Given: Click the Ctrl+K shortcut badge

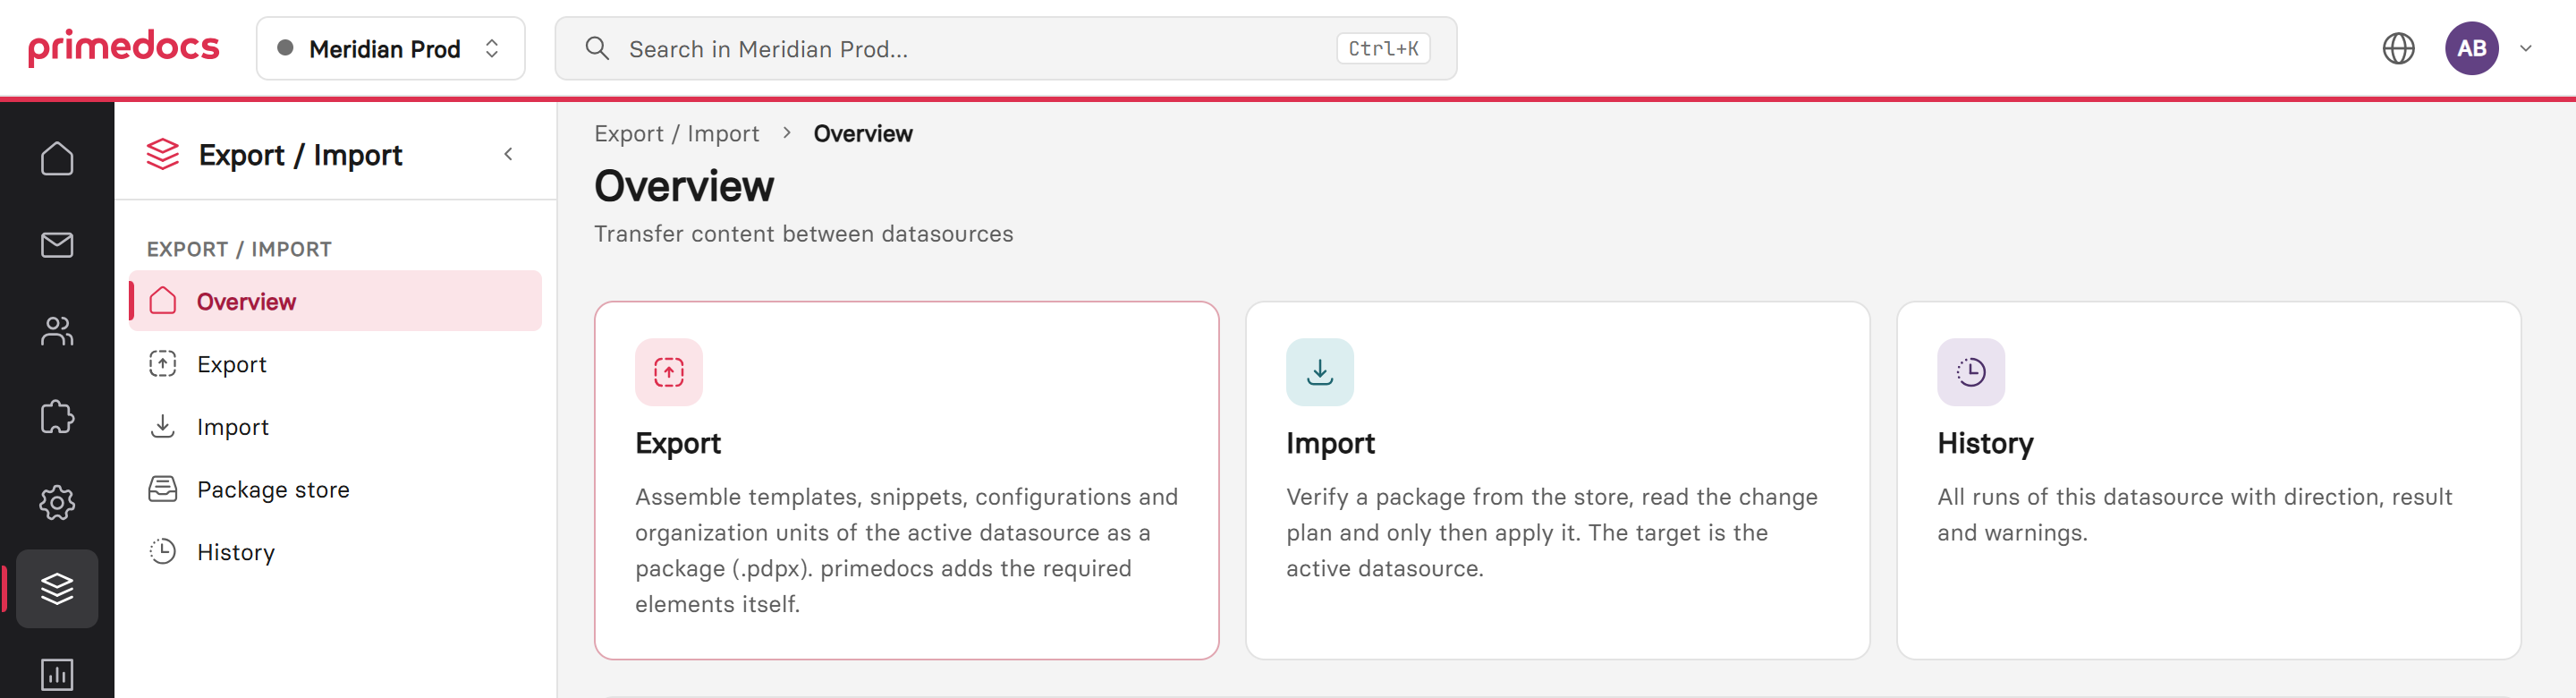Looking at the screenshot, I should tap(1383, 48).
